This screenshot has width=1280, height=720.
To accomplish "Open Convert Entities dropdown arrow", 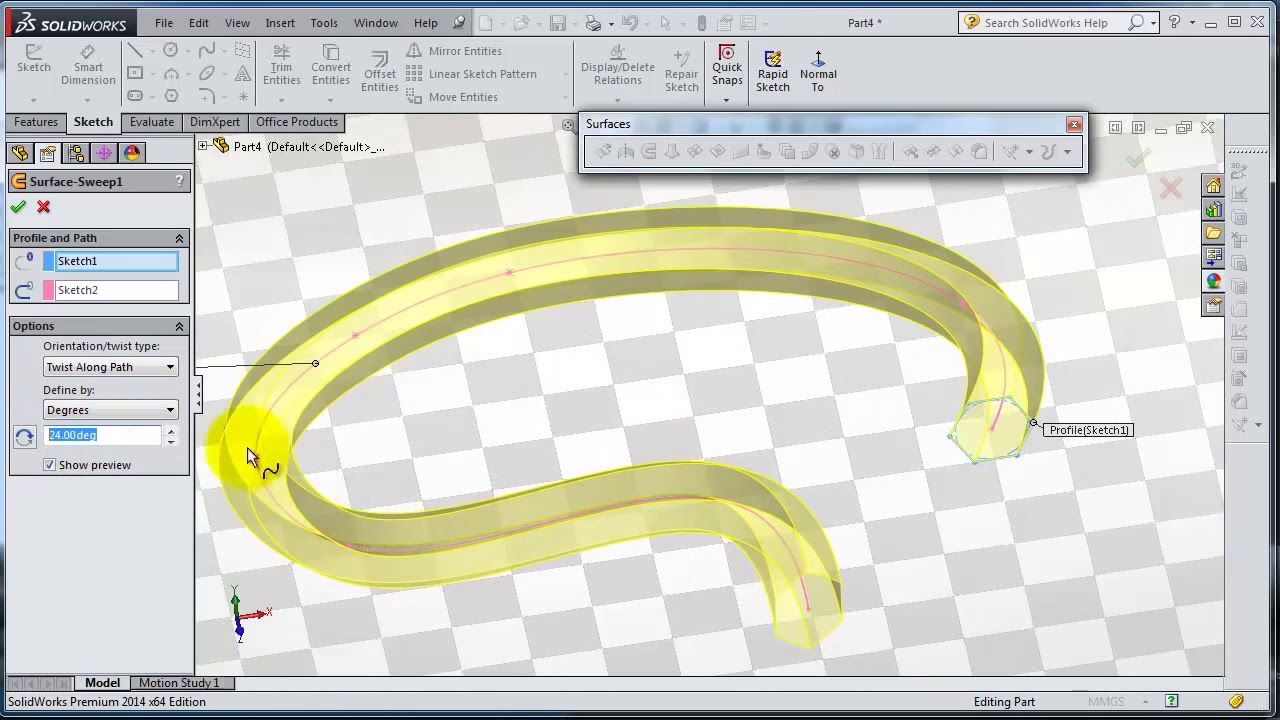I will click(330, 99).
